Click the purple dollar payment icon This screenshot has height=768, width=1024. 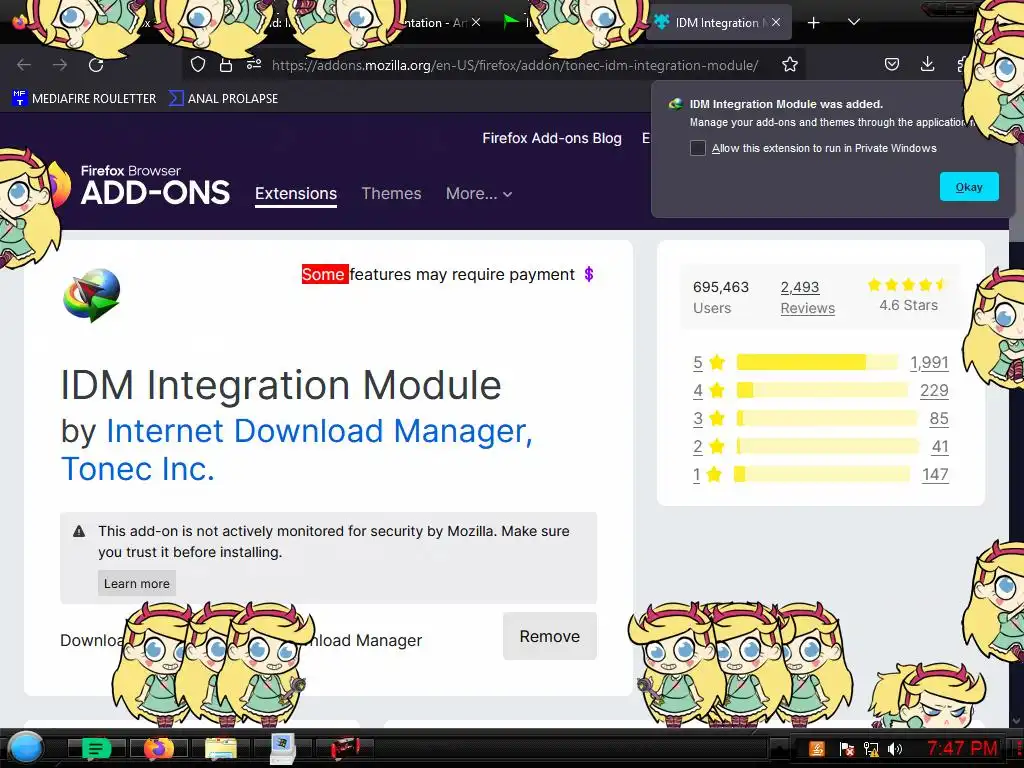coord(588,274)
